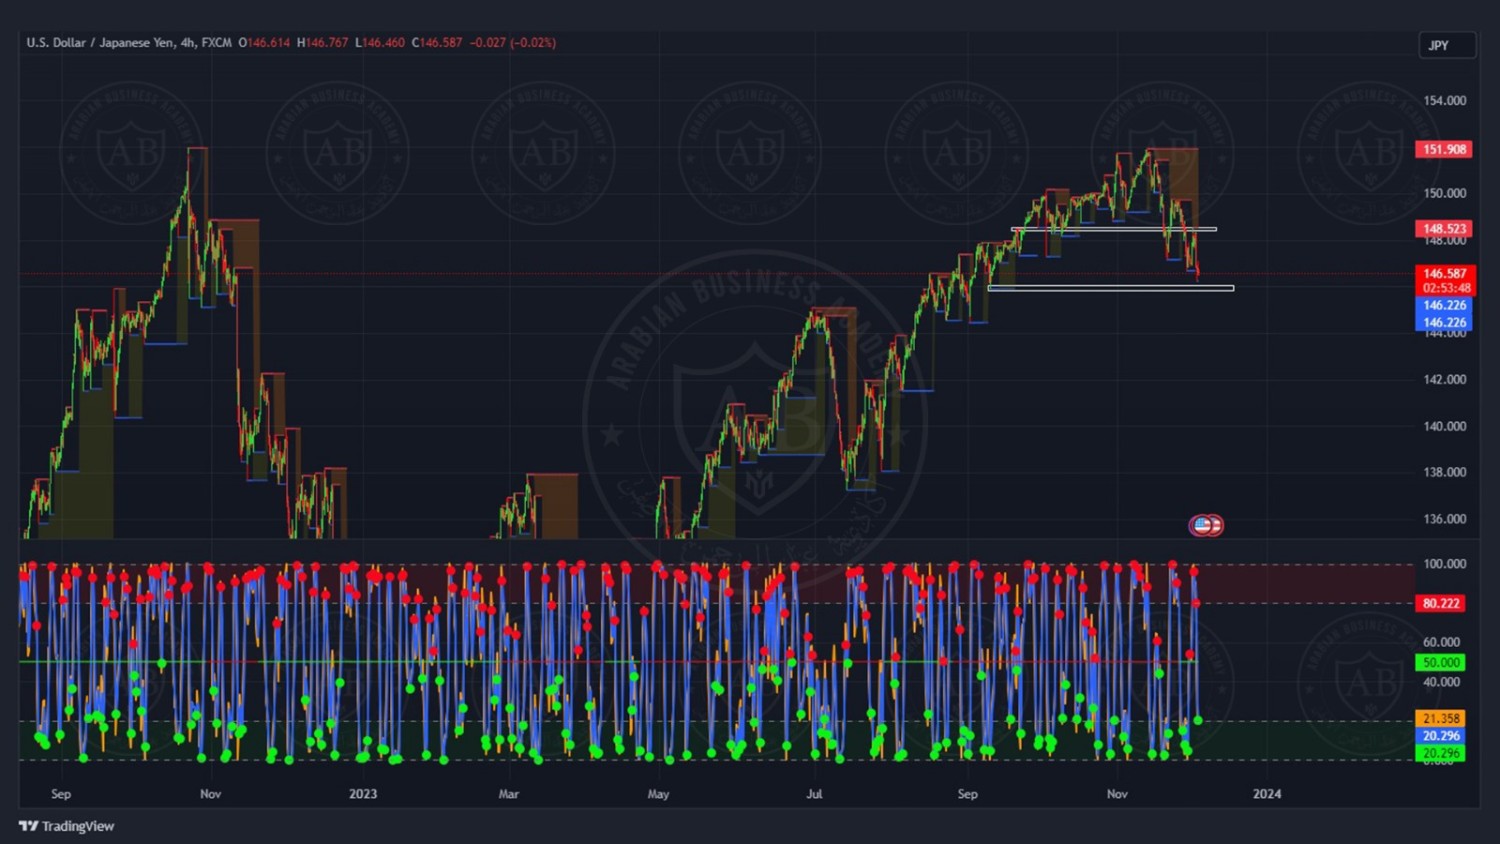The image size is (1500, 844).
Task: Click the low value L146.460
Action: coord(380,43)
